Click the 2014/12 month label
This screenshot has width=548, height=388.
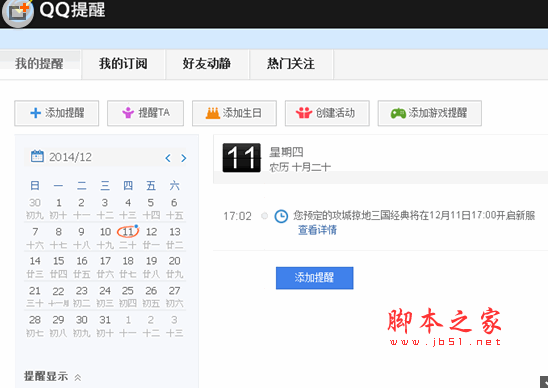(70, 157)
